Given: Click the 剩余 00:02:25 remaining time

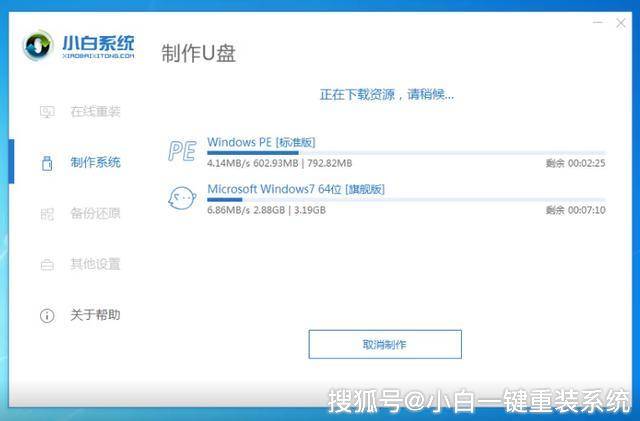Looking at the screenshot, I should [576, 163].
